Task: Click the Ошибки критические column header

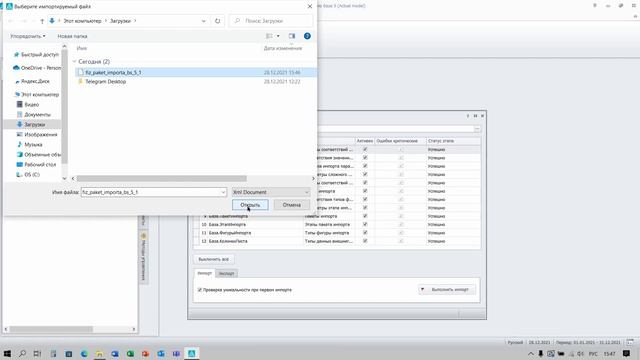Action: (x=400, y=141)
